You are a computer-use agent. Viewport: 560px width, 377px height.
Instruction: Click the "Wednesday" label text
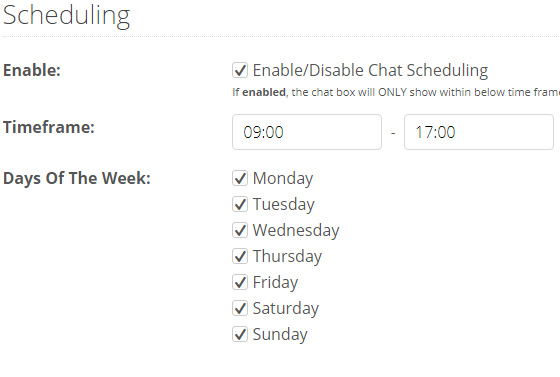296,231
